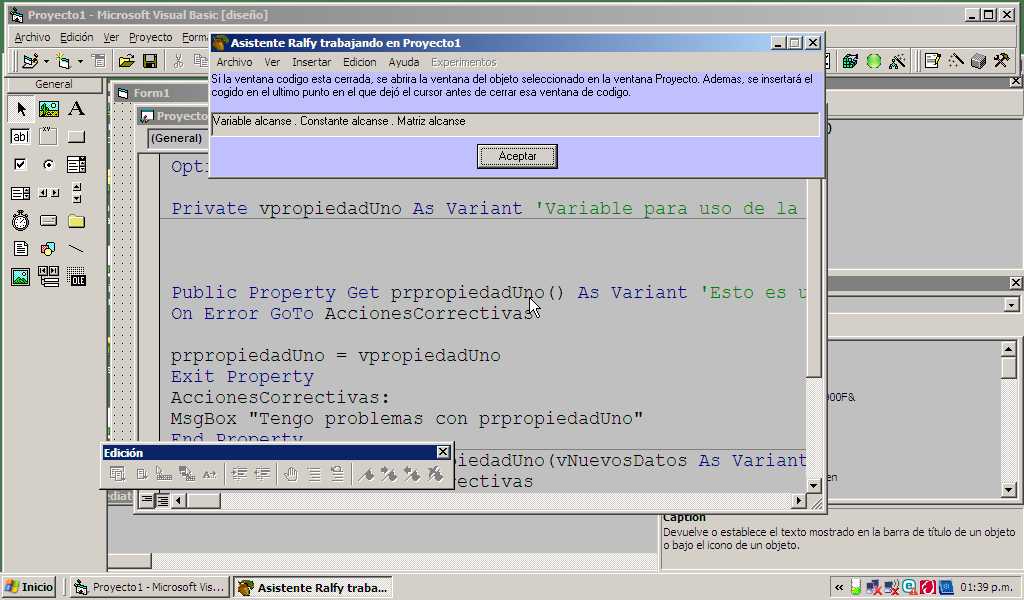This screenshot has height=600, width=1024.
Task: Open the Ver menu in Visual Basic
Action: coord(111,37)
